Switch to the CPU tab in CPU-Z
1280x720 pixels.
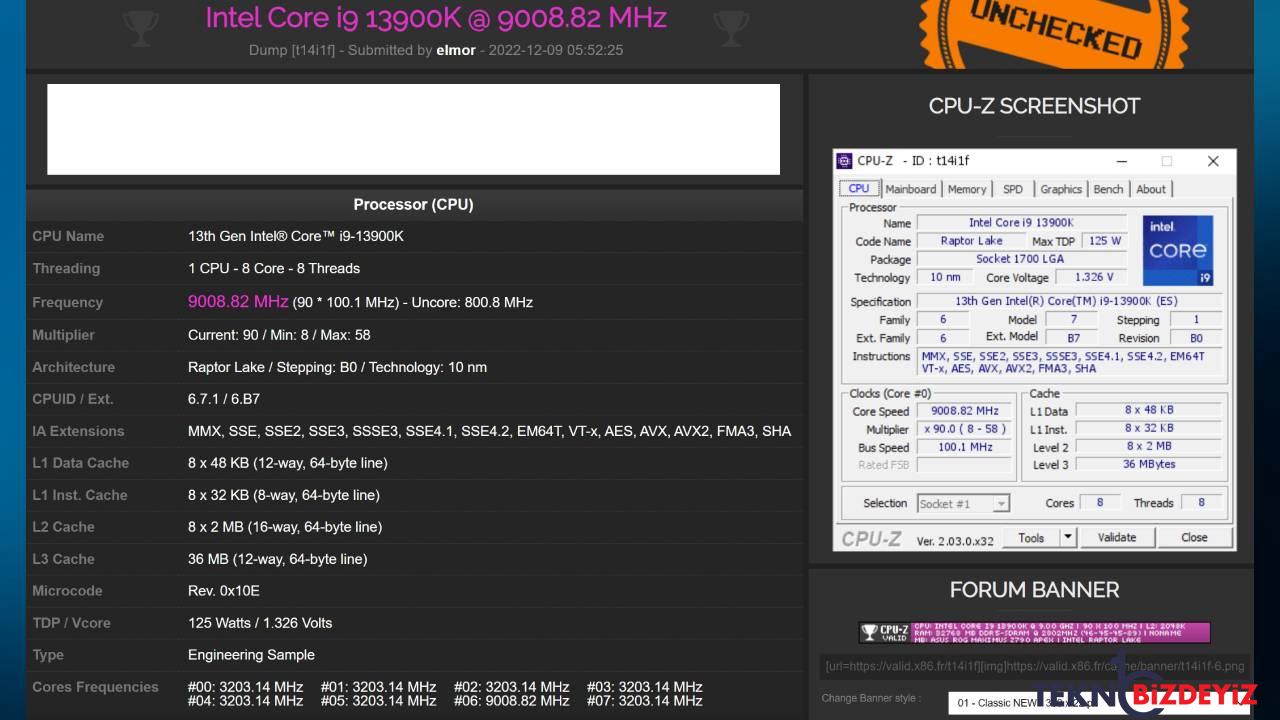pyautogui.click(x=859, y=188)
